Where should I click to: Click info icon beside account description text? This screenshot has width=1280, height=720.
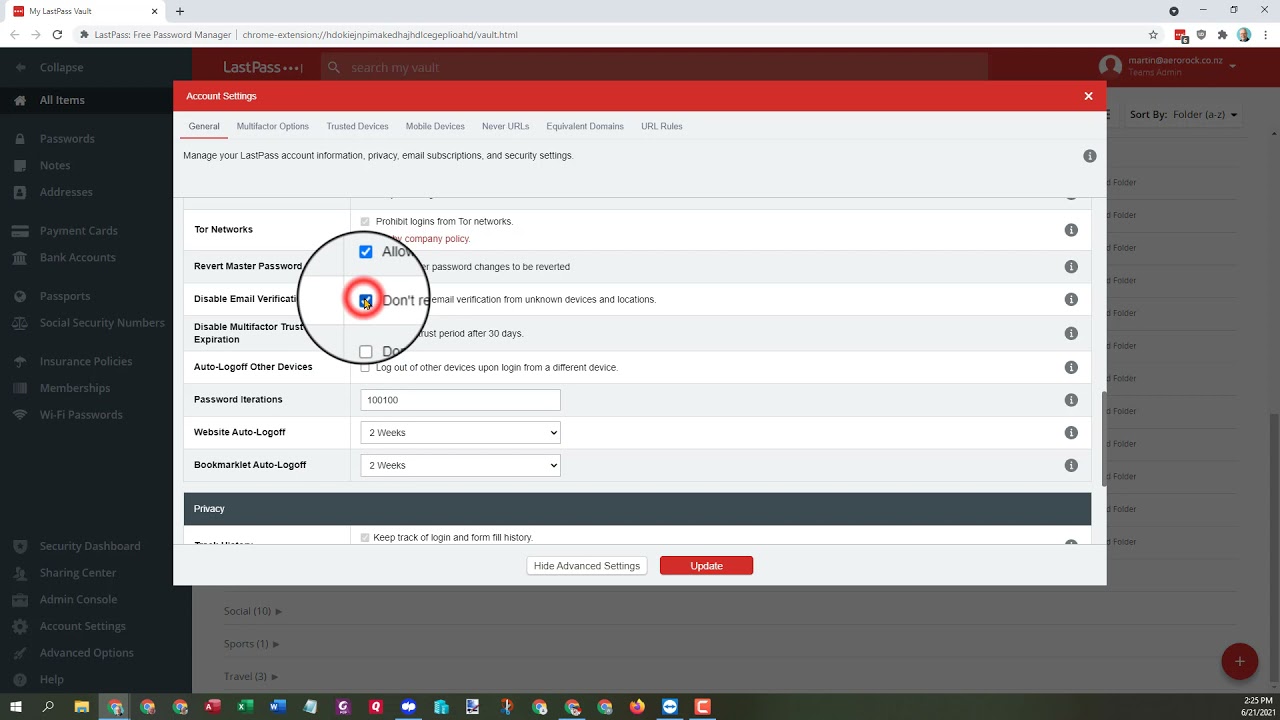click(x=1090, y=156)
